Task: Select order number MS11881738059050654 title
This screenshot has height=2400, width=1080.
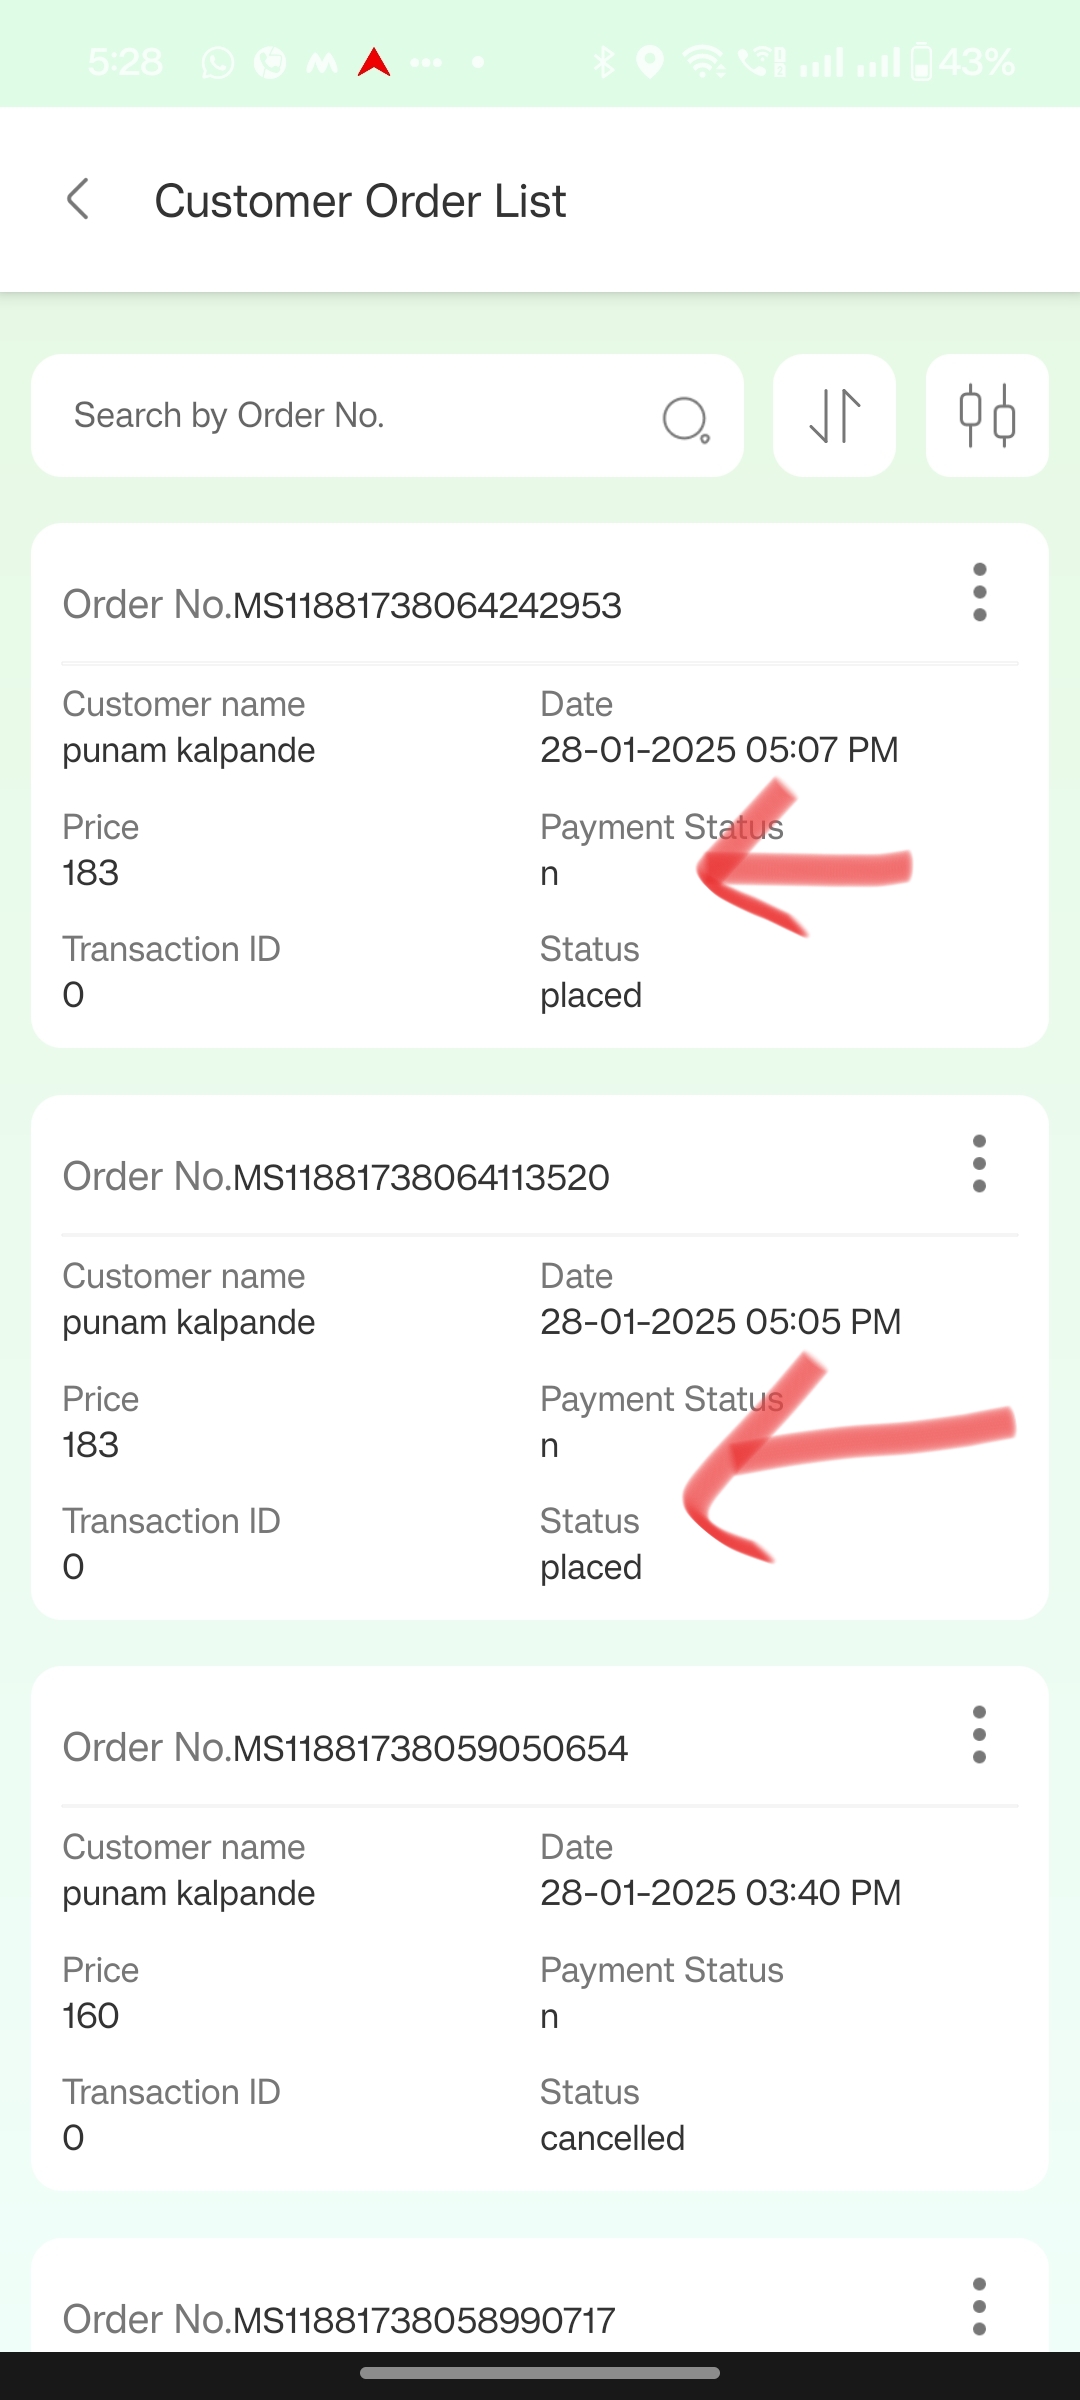Action: [345, 1748]
